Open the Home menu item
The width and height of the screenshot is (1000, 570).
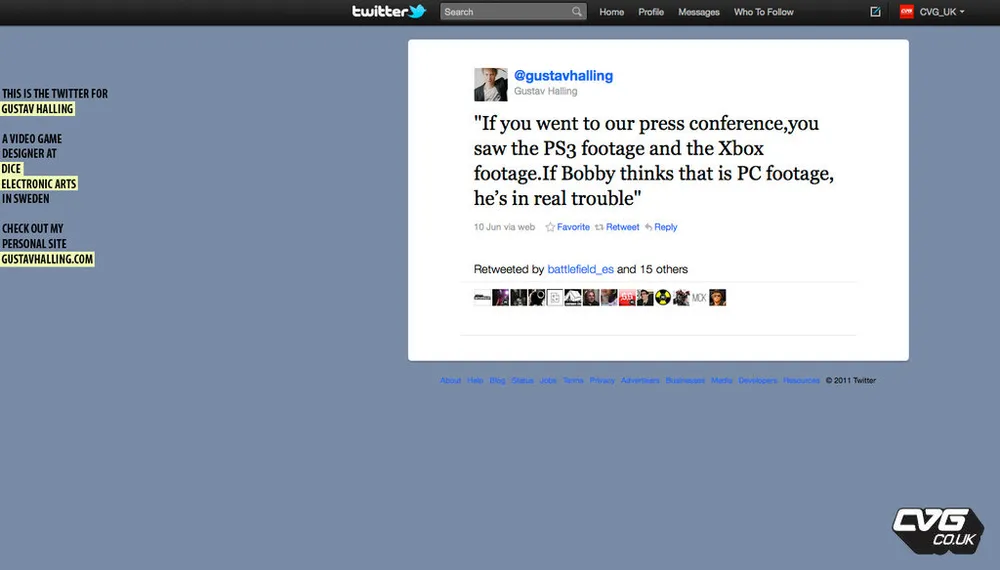612,11
